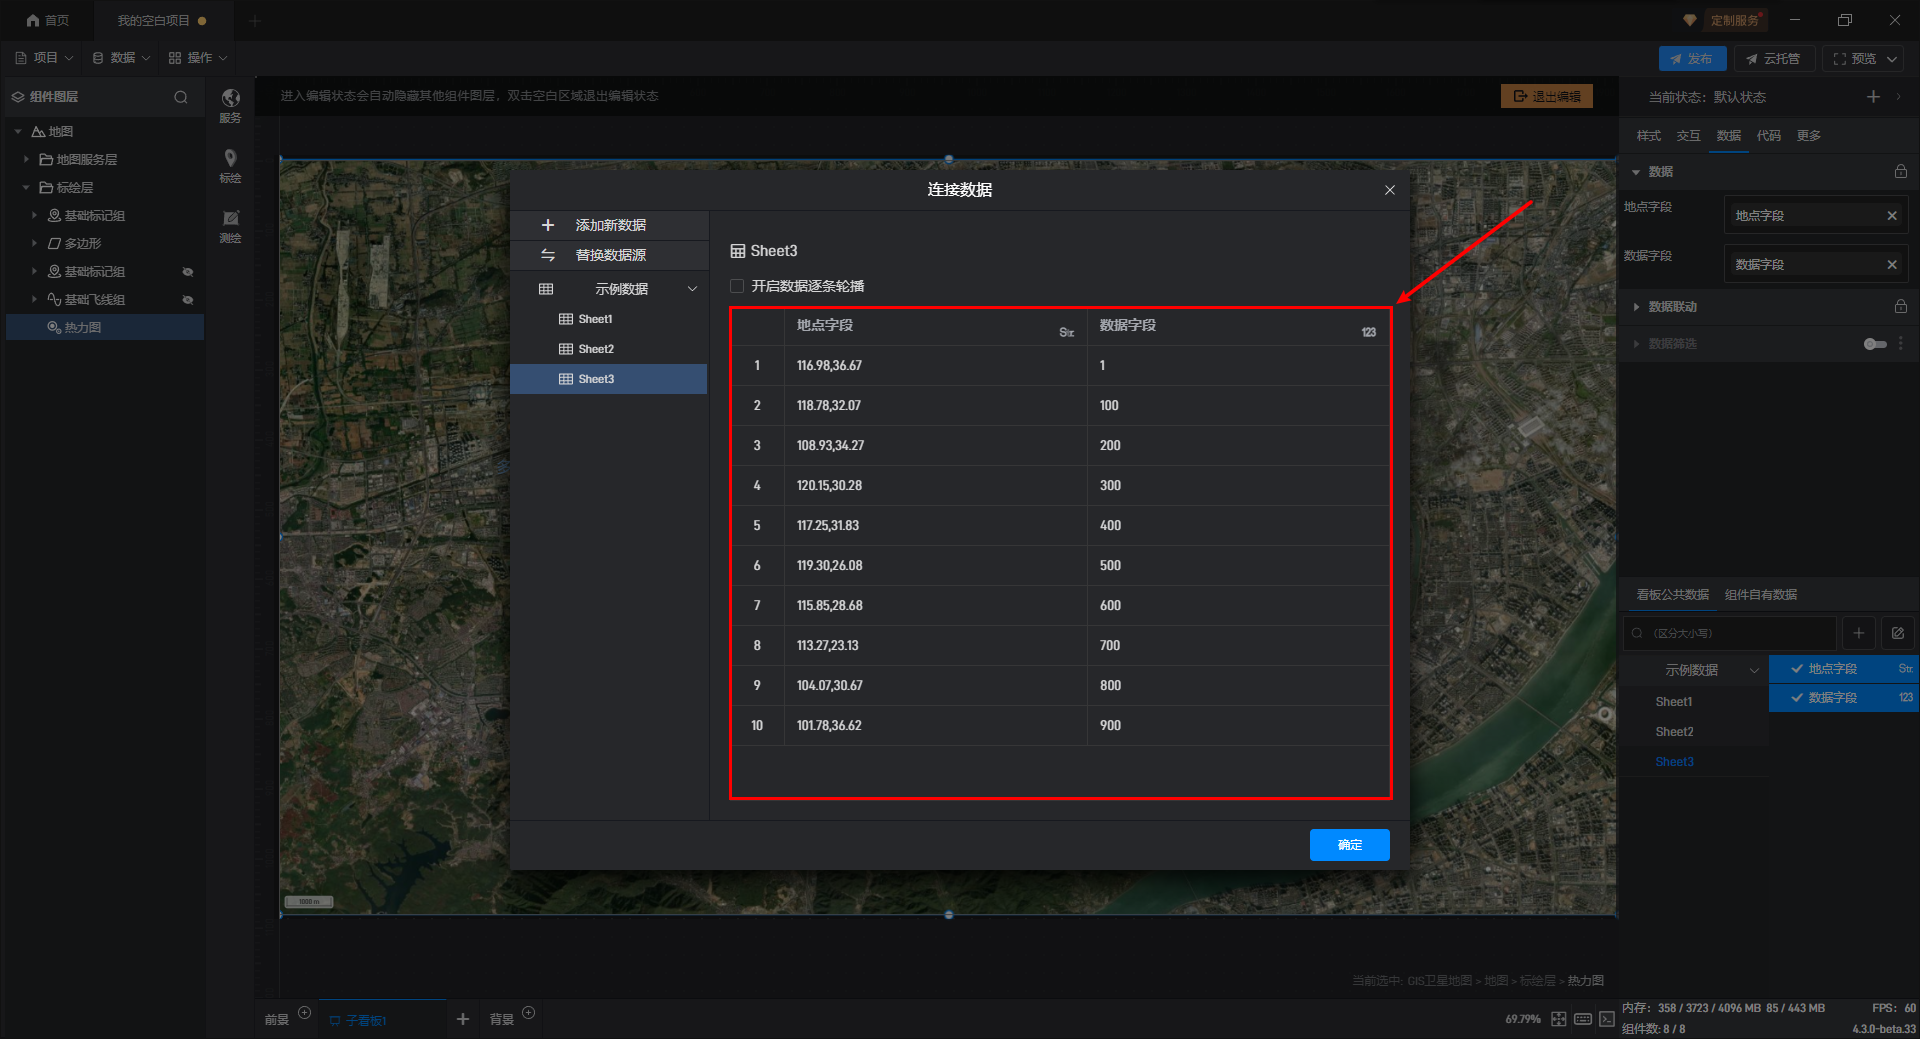Click 退出编辑 button
1920x1039 pixels.
click(x=1546, y=96)
